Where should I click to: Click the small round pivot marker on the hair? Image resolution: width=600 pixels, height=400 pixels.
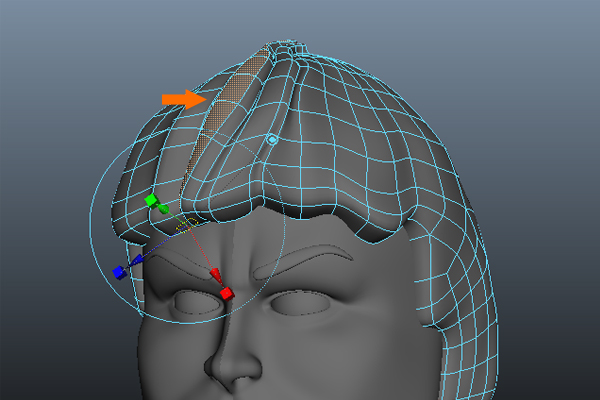272,140
